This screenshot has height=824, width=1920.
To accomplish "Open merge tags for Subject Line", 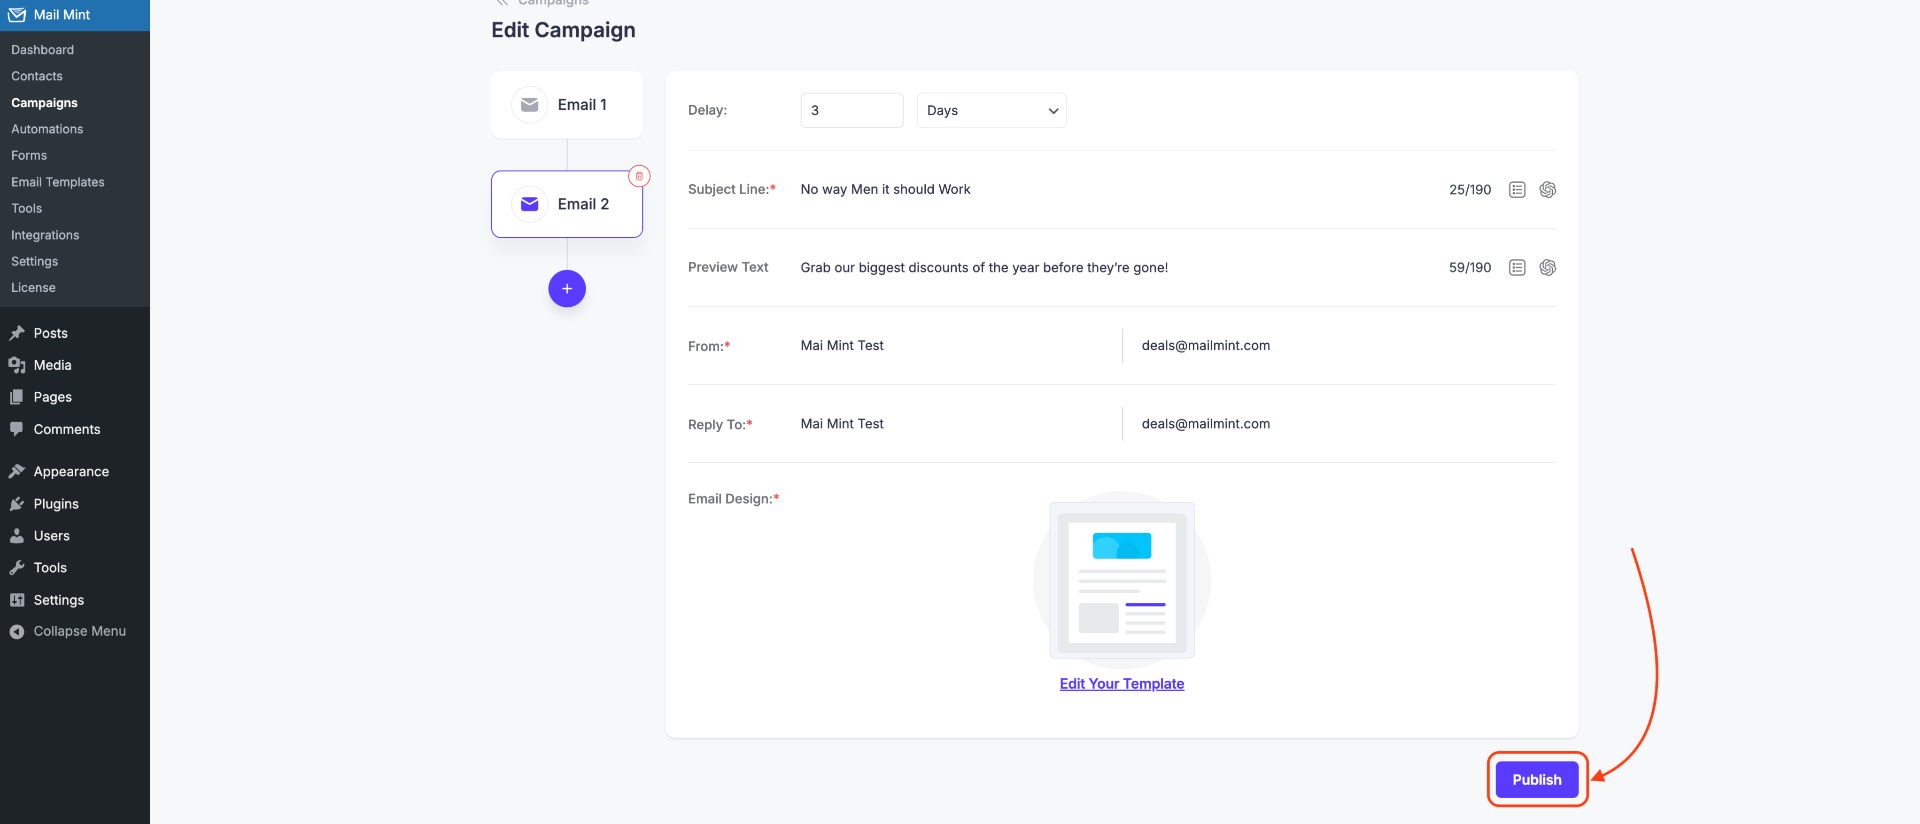I will pyautogui.click(x=1517, y=190).
